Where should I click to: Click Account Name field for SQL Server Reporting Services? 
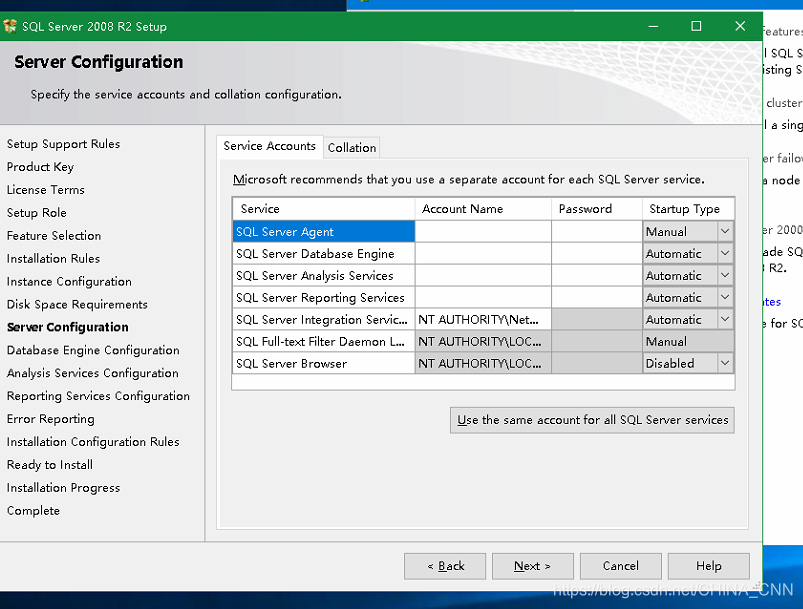tap(483, 298)
